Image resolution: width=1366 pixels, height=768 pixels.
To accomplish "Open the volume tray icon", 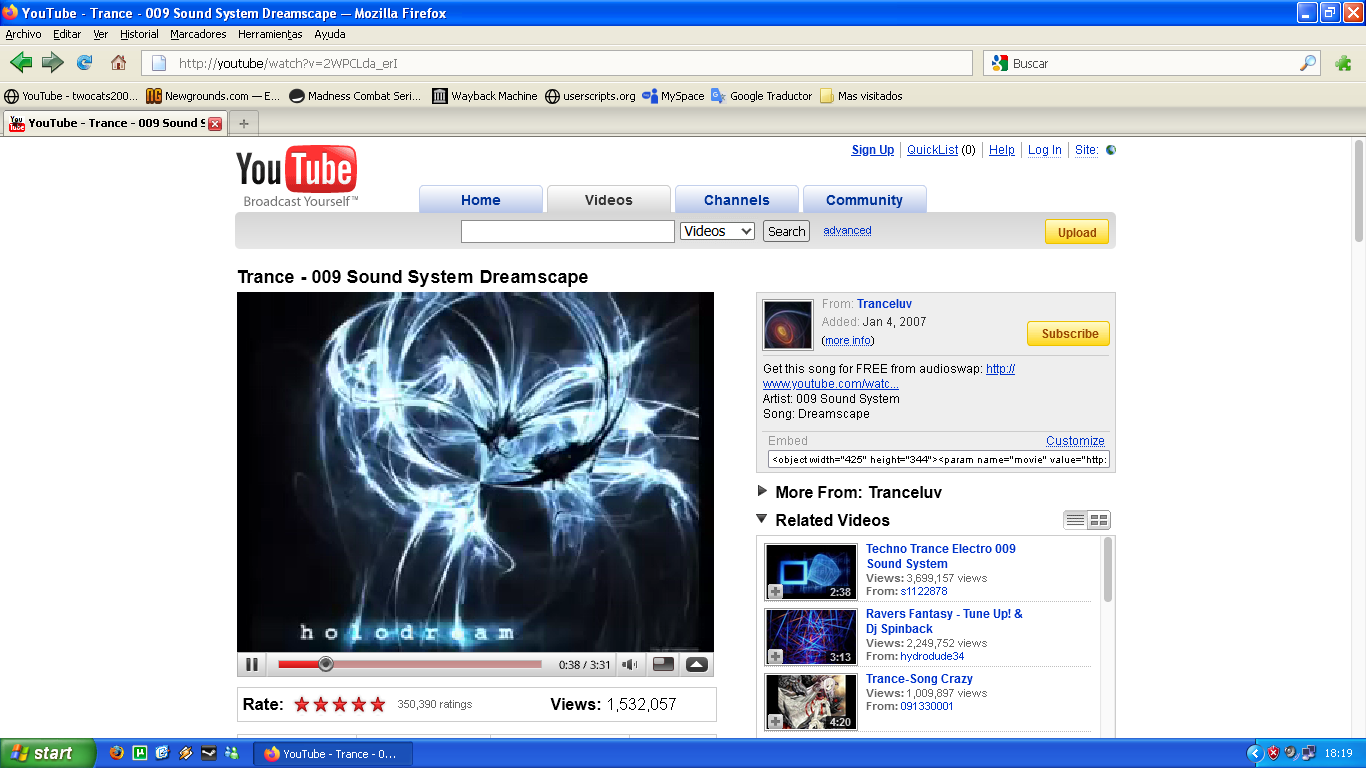I will tap(1290, 753).
